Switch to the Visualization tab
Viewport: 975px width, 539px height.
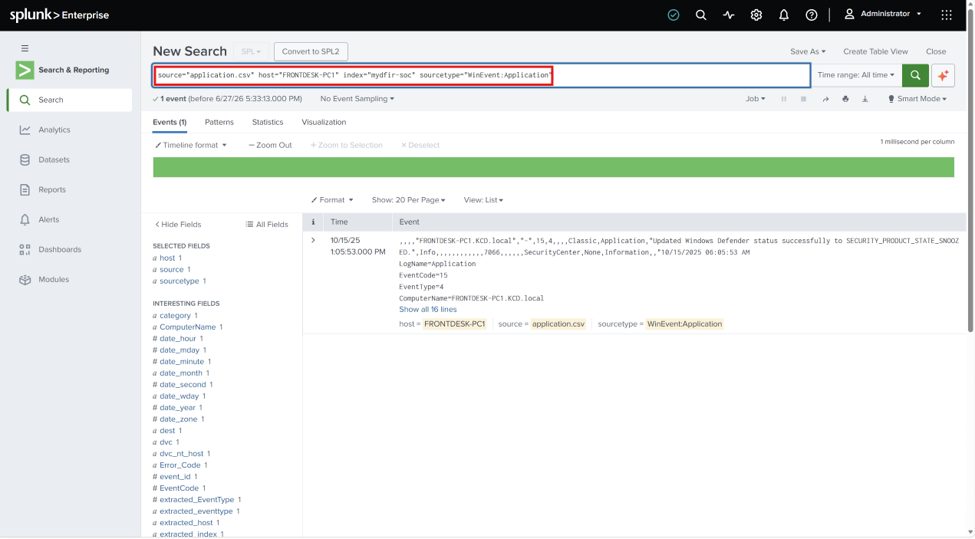[324, 122]
